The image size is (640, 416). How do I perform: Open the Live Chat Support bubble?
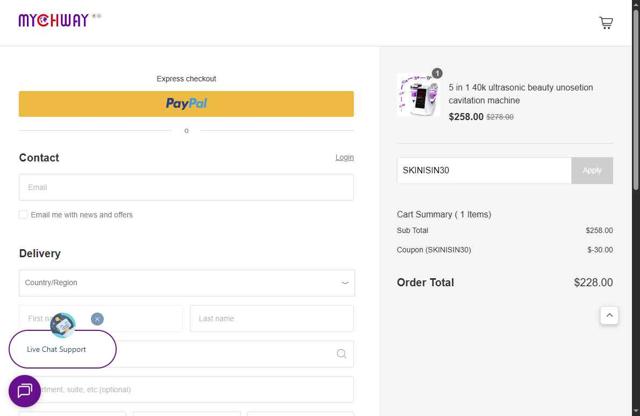point(62,349)
